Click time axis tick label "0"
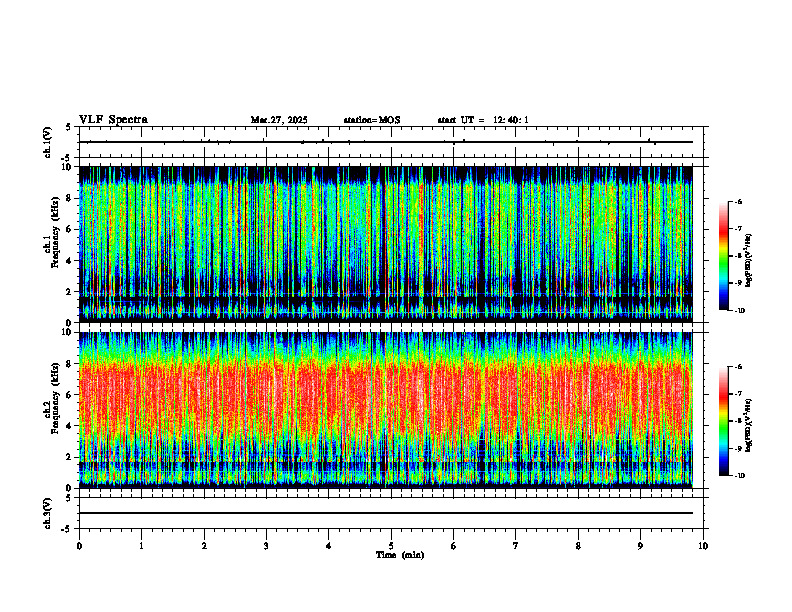This screenshot has width=792, height=612. 79,546
